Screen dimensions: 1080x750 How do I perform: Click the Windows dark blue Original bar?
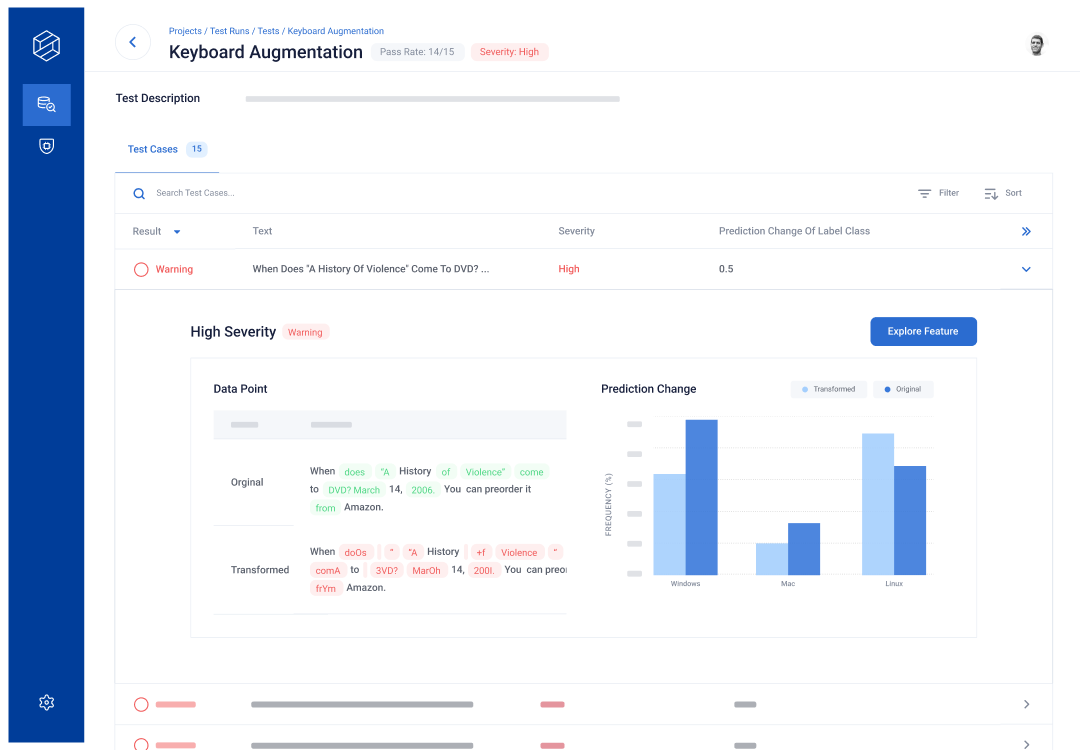click(x=701, y=497)
